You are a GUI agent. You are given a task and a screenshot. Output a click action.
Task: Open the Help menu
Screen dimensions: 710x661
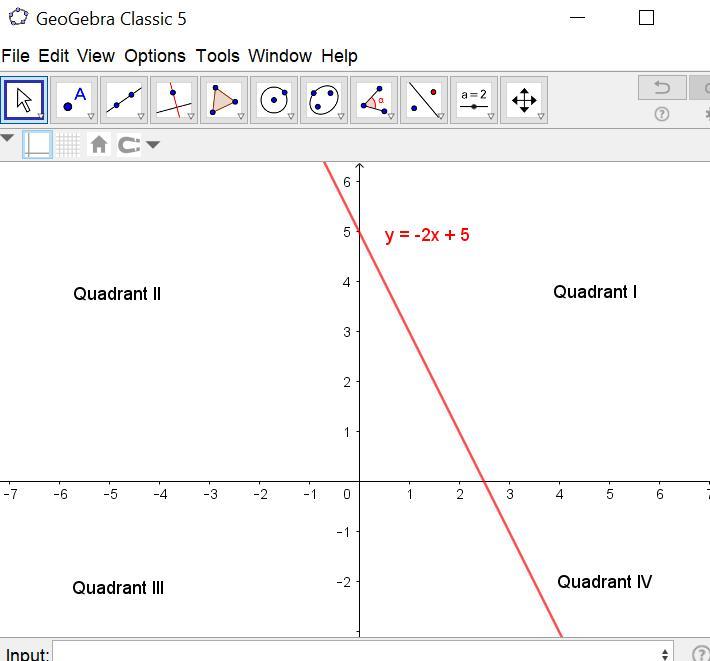(x=339, y=56)
